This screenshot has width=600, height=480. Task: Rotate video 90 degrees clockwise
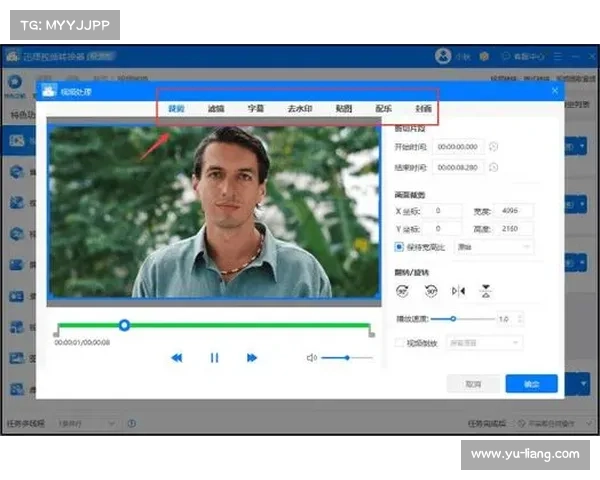click(402, 291)
